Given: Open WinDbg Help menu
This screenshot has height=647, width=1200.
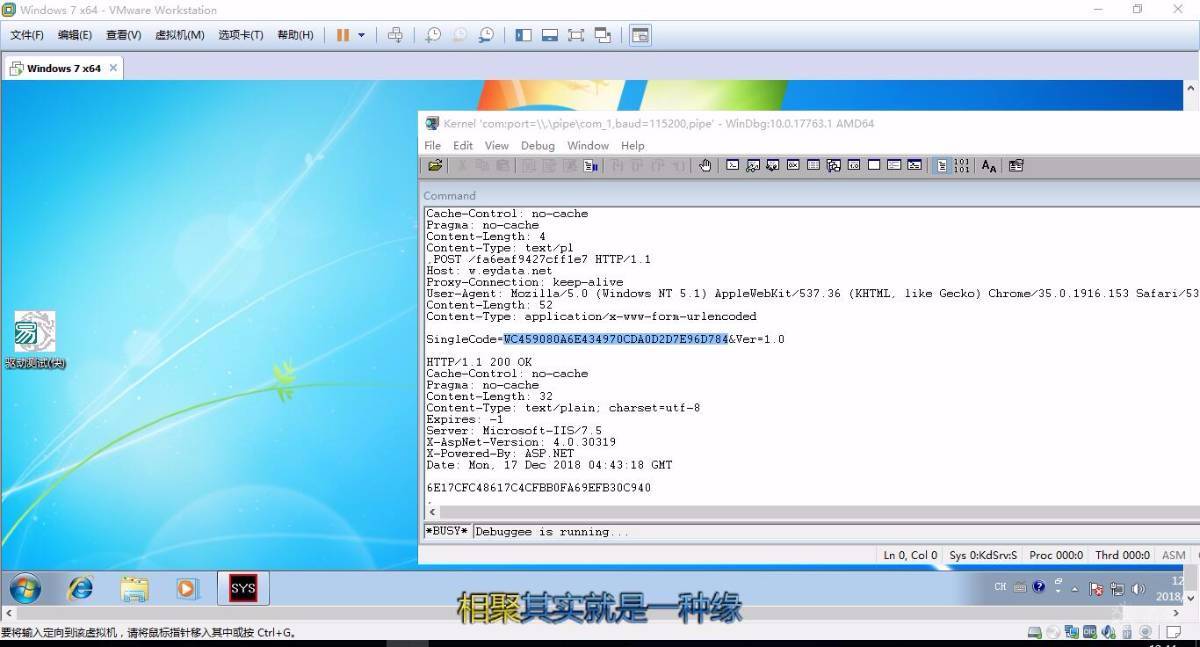Looking at the screenshot, I should (633, 145).
